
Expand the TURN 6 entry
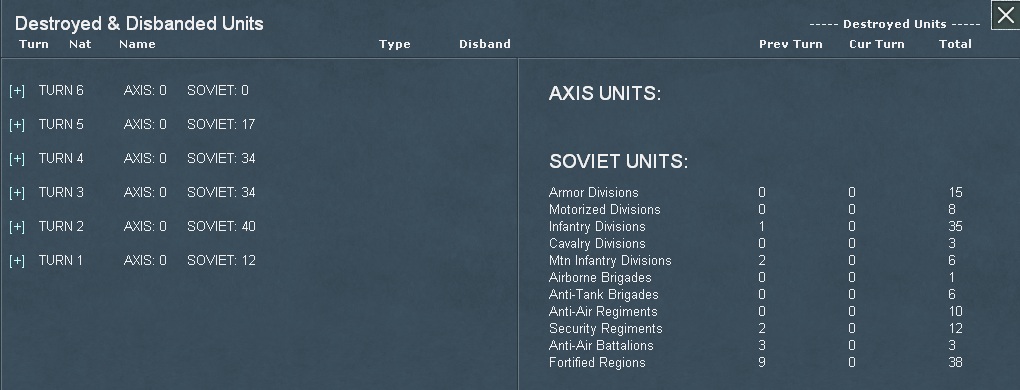coord(17,91)
